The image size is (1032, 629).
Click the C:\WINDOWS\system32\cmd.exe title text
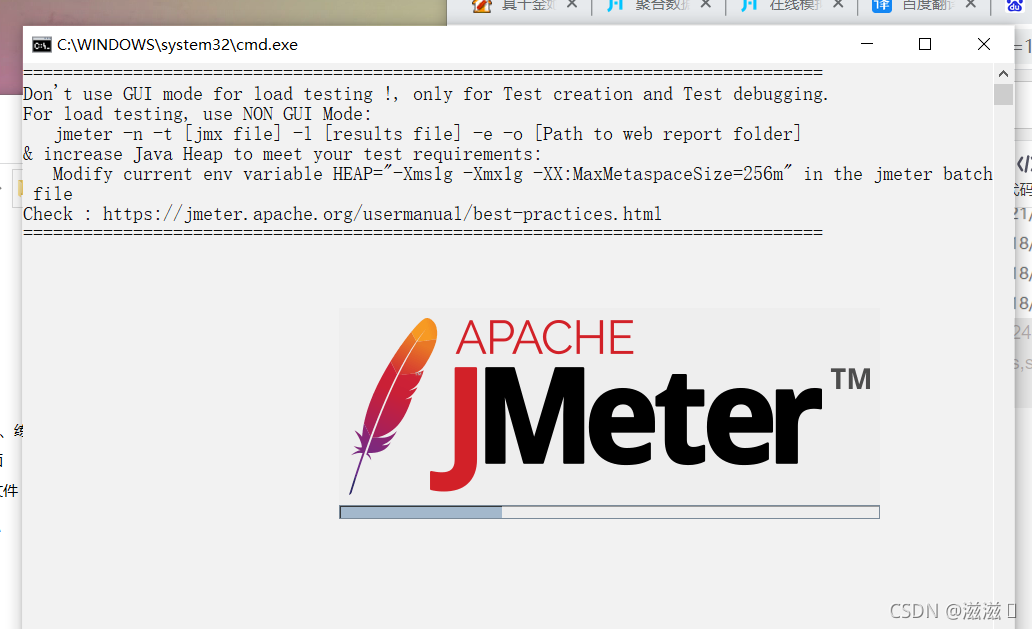(x=177, y=45)
